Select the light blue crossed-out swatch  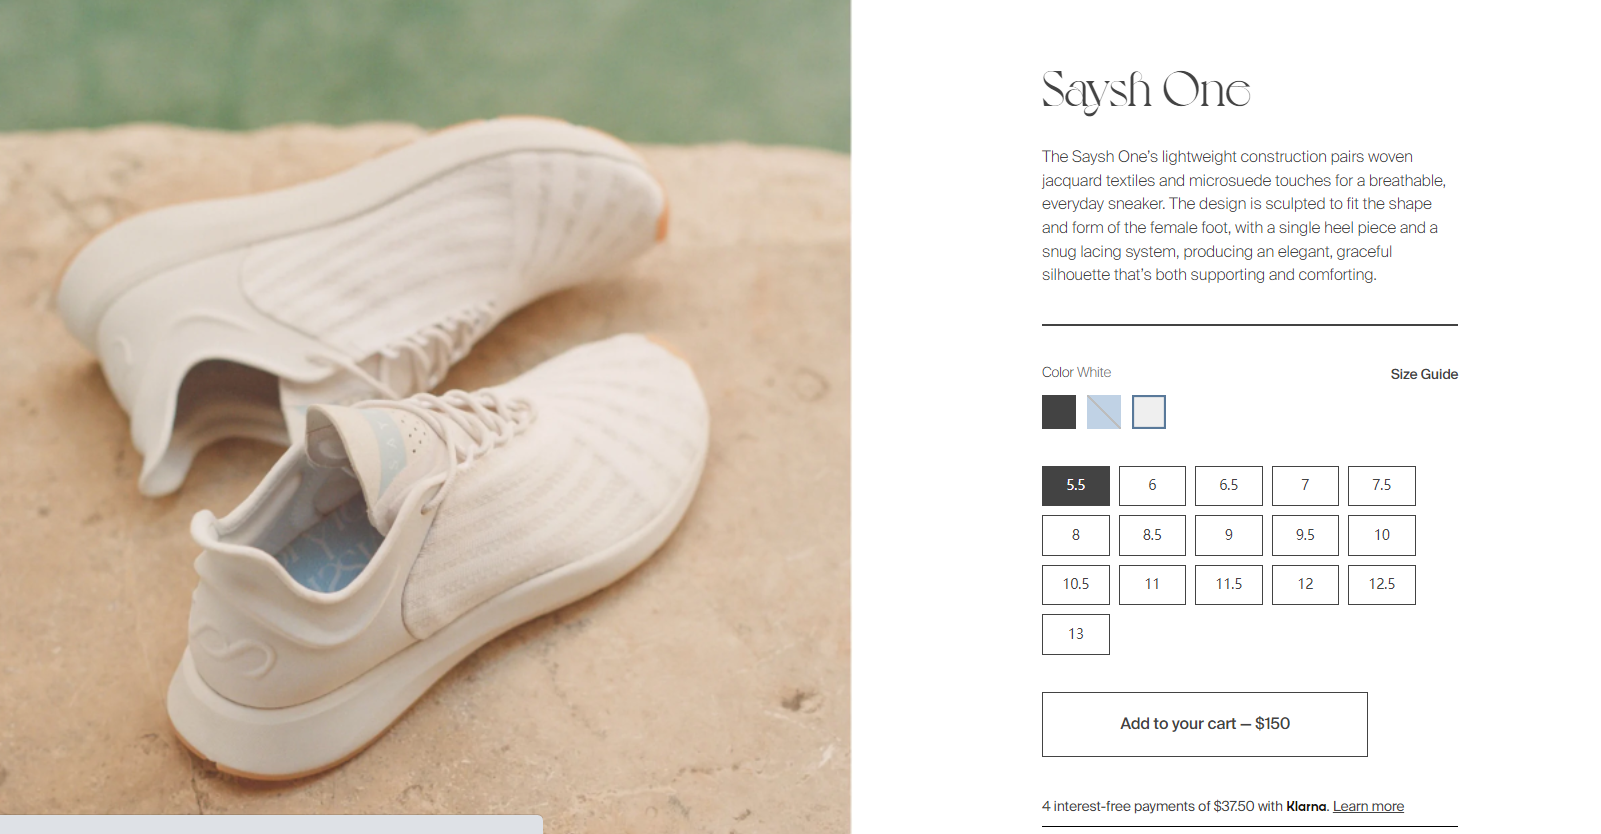tap(1104, 412)
